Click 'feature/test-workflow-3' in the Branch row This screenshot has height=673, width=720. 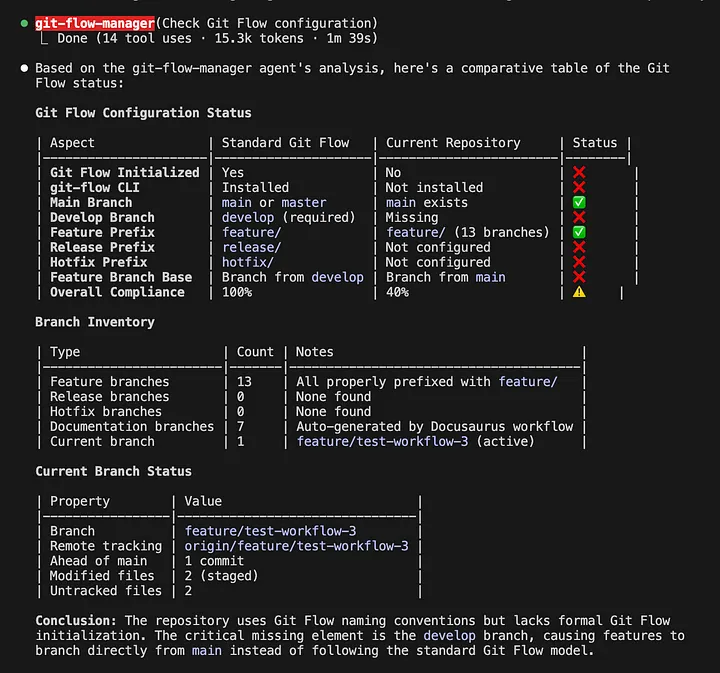tap(270, 531)
